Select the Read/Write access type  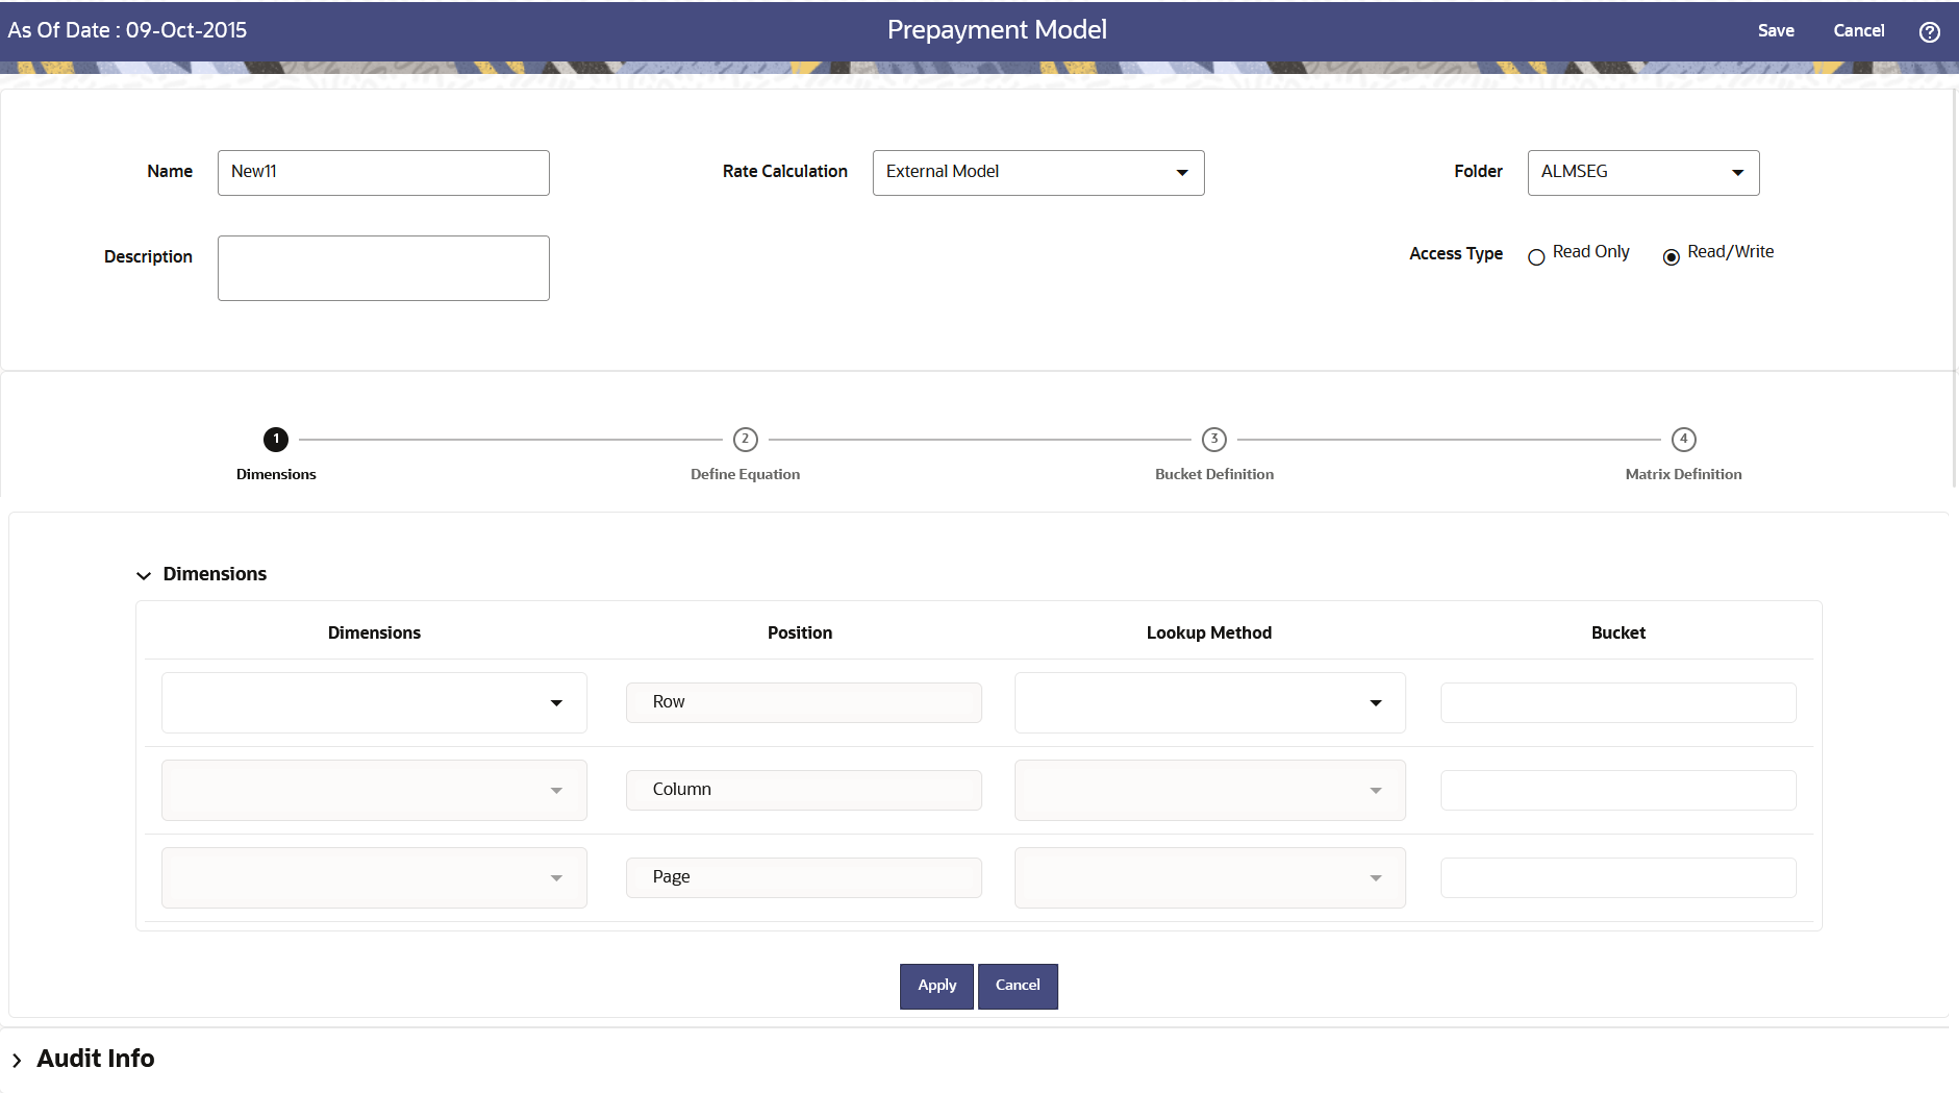(x=1671, y=257)
